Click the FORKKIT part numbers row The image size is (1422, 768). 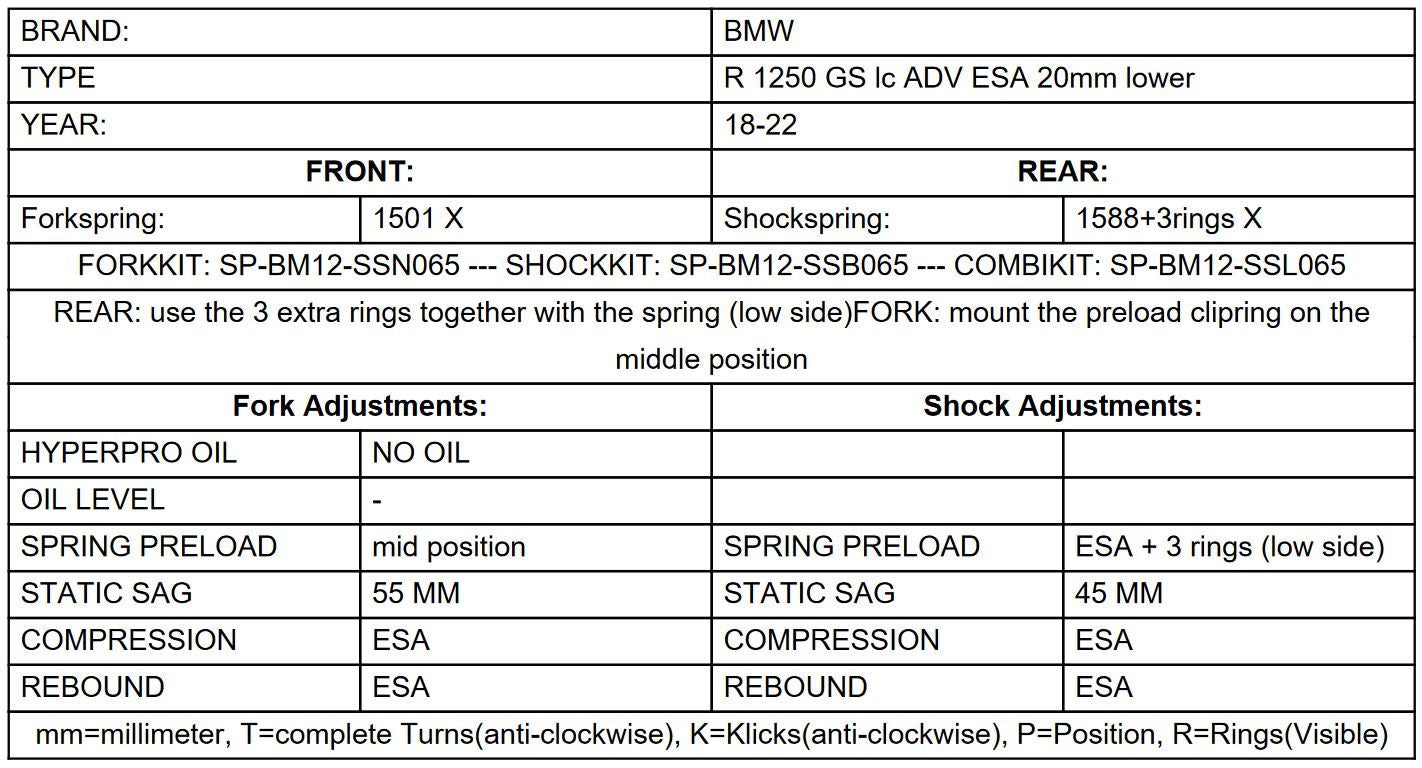711,265
